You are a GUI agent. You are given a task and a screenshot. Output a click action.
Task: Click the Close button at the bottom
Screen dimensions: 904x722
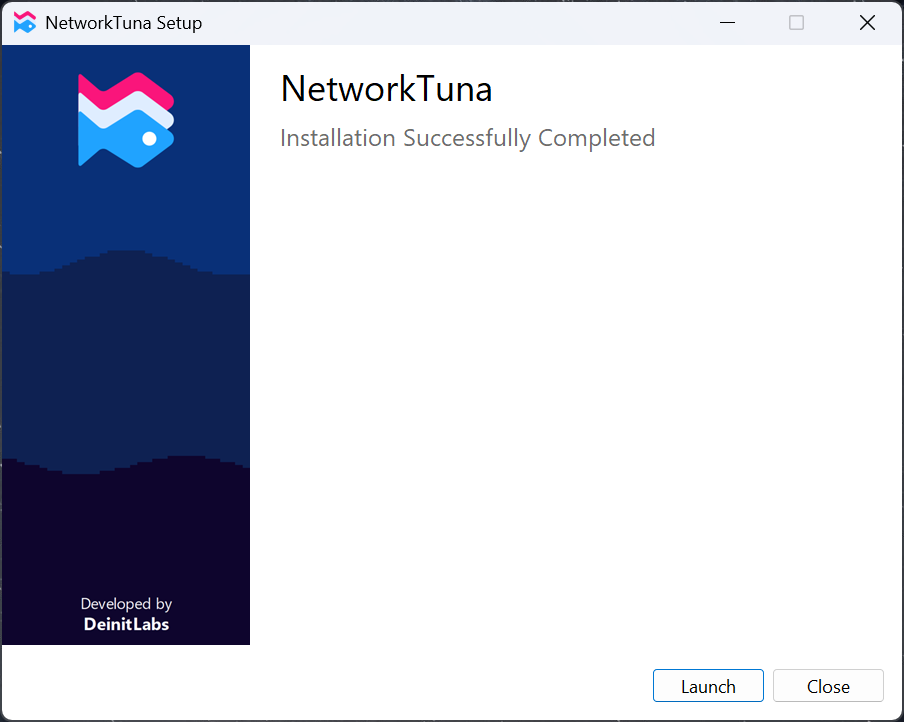coord(828,686)
